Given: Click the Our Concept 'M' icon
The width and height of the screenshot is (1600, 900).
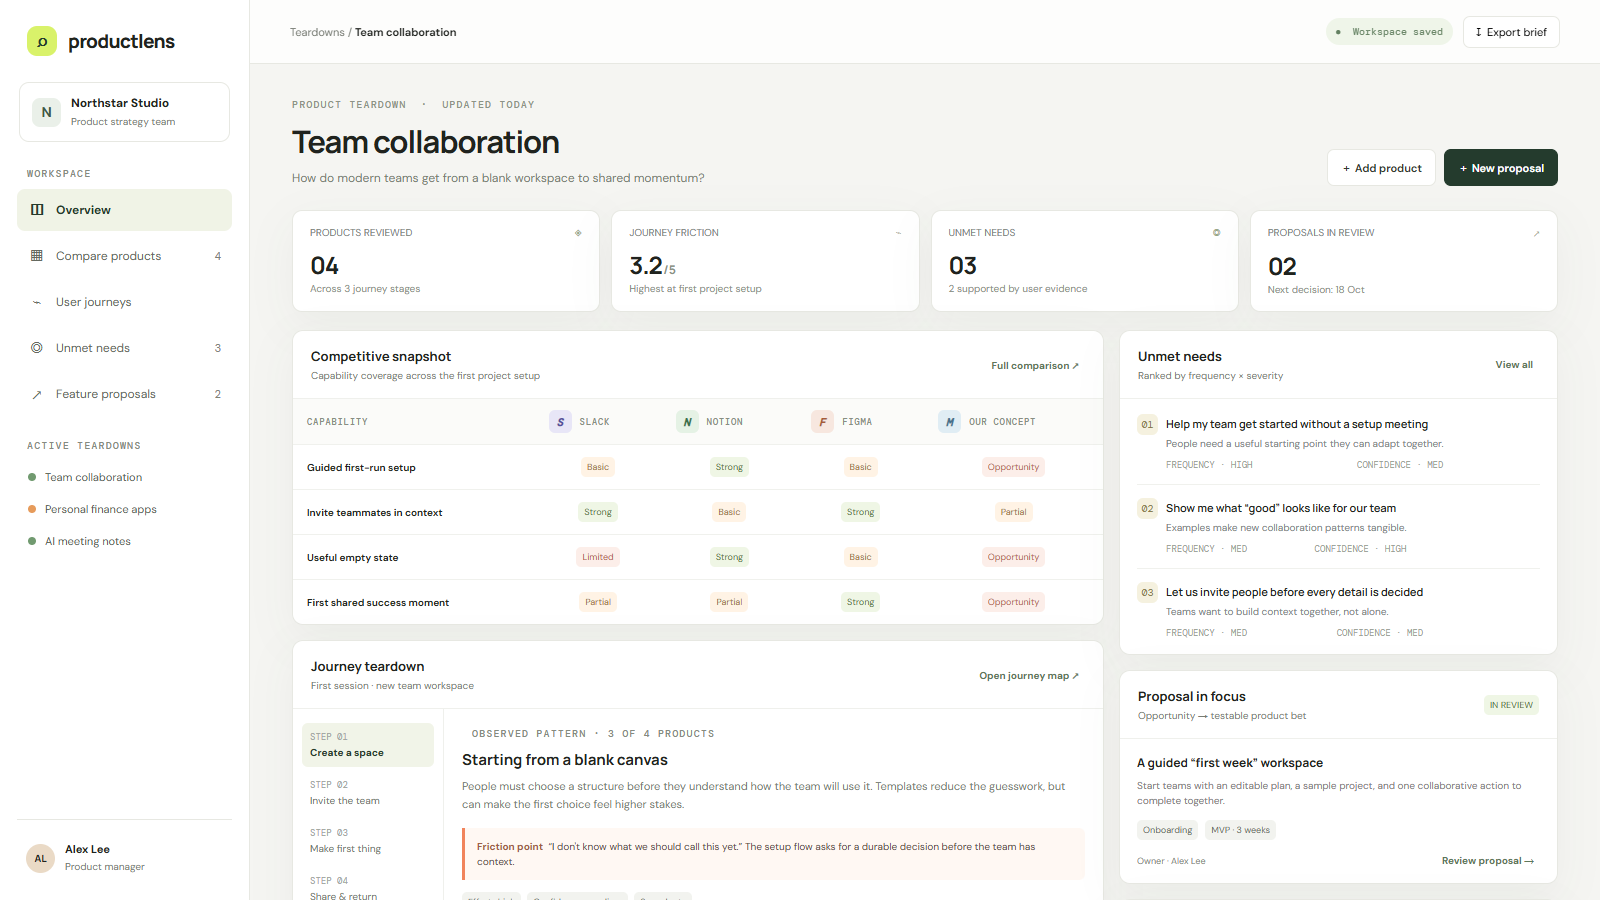Looking at the screenshot, I should pos(949,422).
